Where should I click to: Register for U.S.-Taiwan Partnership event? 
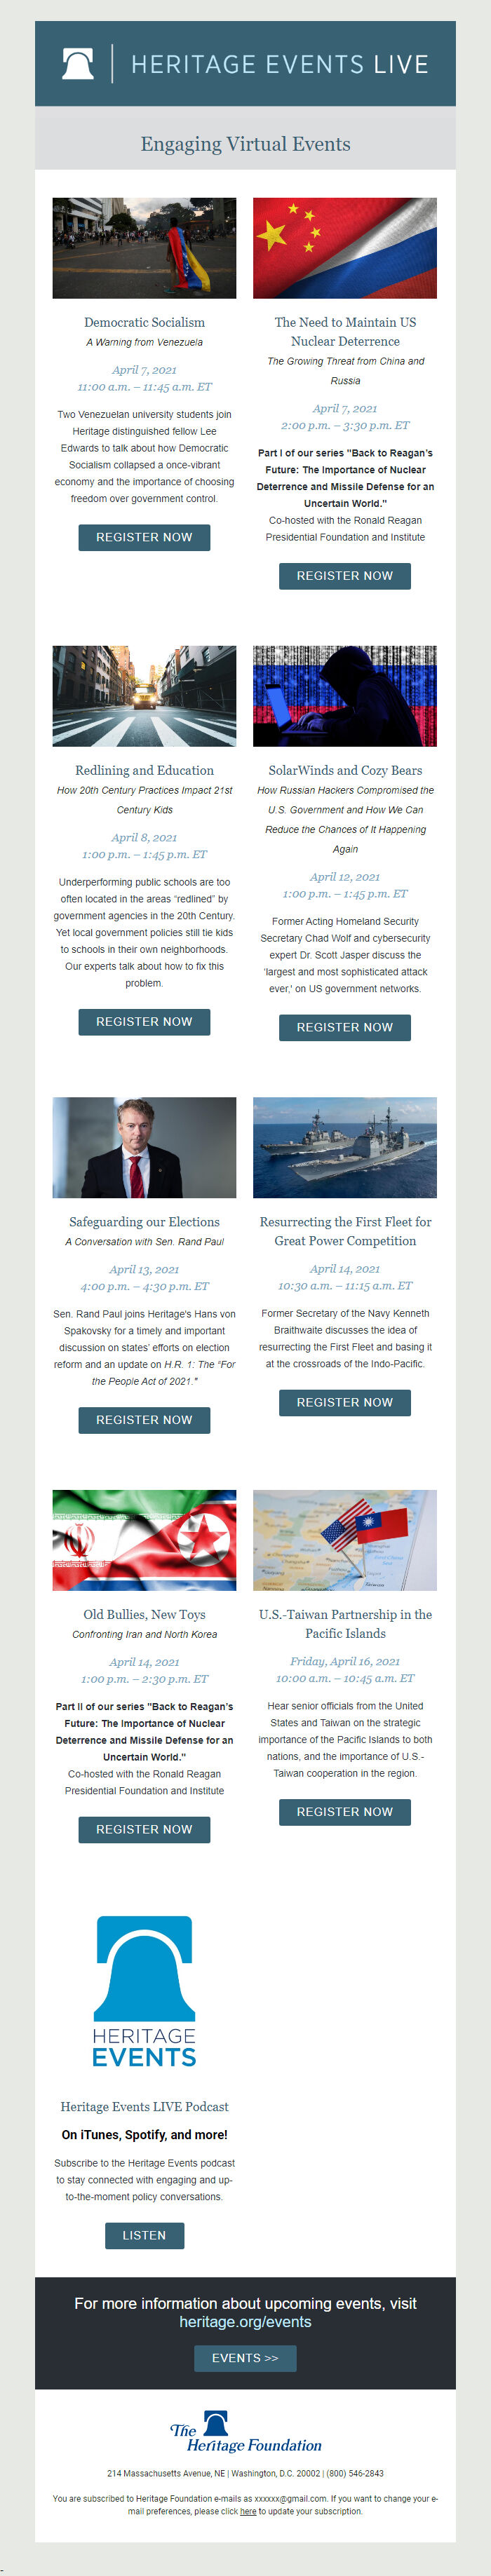click(345, 1812)
